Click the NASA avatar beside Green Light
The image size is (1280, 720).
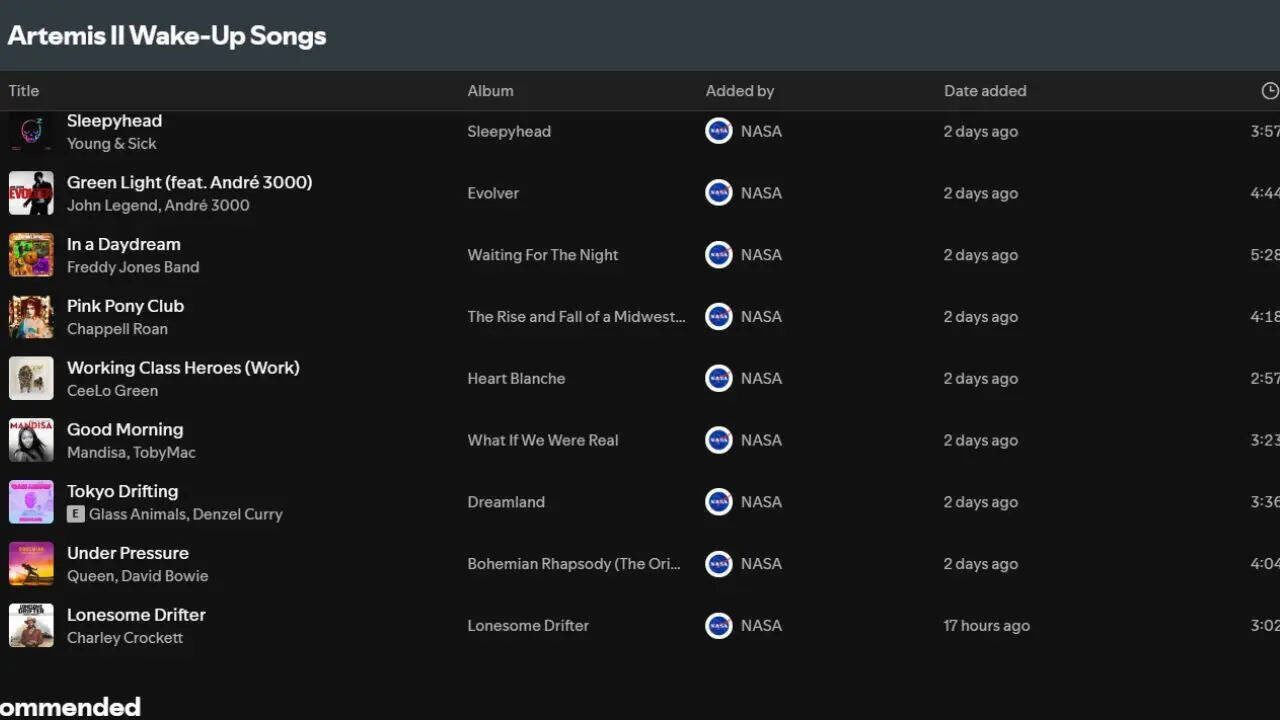tap(718, 192)
